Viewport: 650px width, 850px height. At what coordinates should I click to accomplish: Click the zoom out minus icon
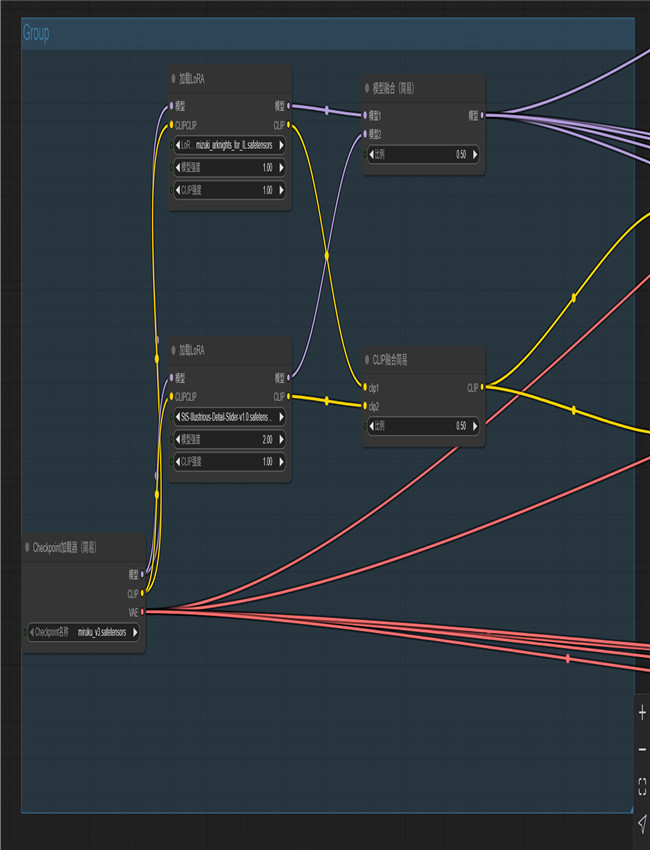pos(642,749)
